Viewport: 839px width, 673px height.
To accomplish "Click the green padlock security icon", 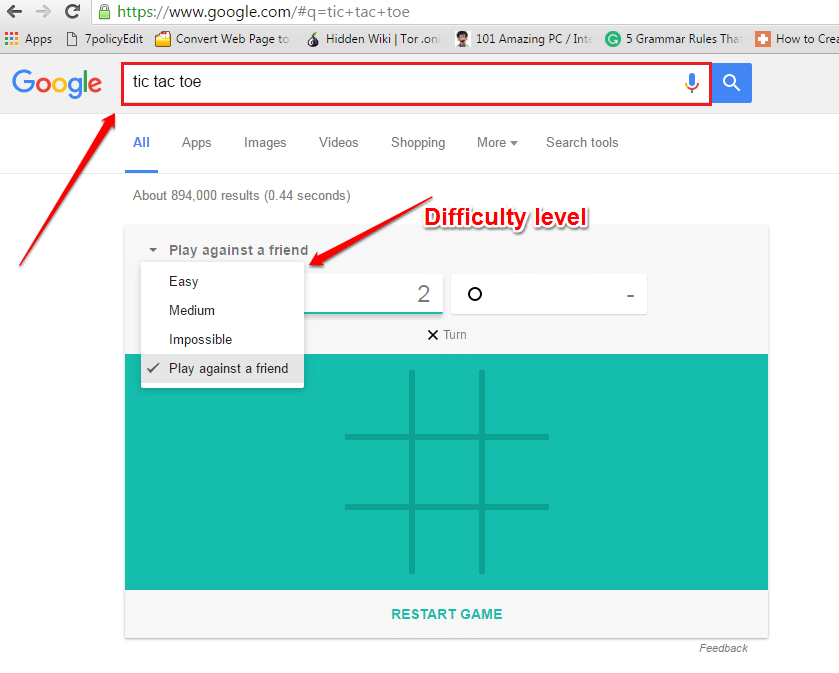I will (105, 12).
